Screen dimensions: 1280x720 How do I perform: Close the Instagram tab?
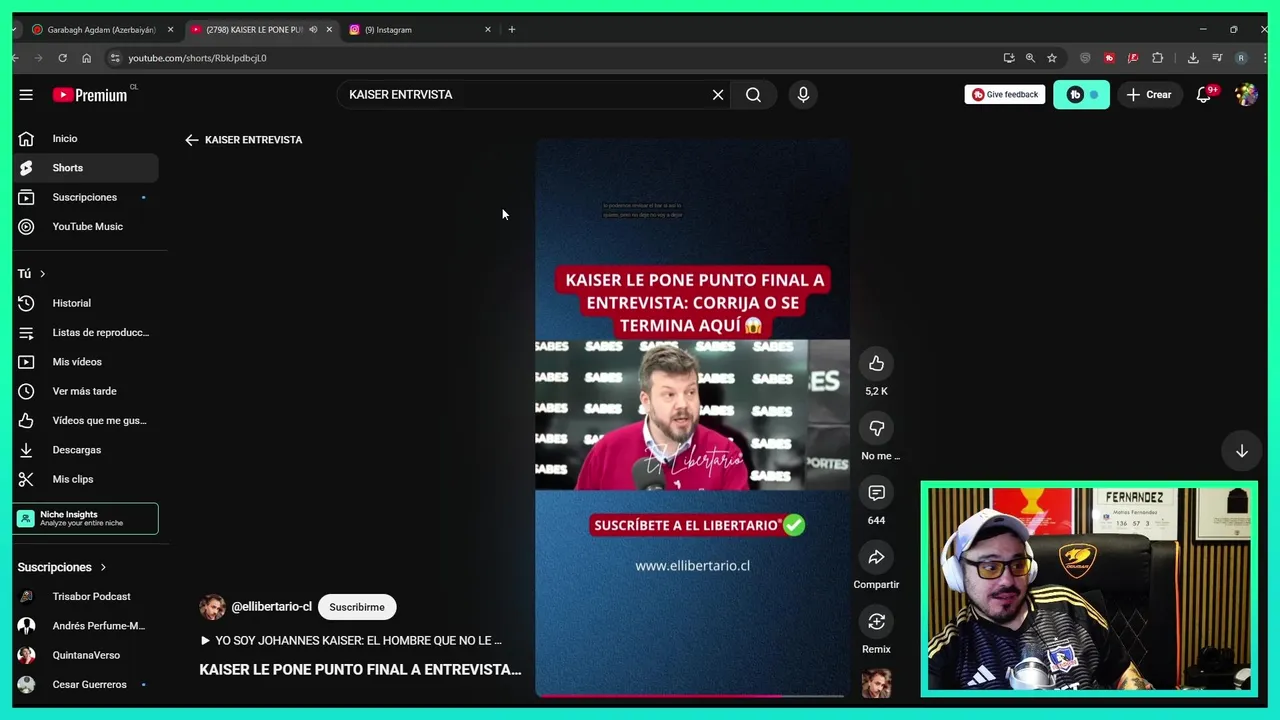[x=488, y=30]
